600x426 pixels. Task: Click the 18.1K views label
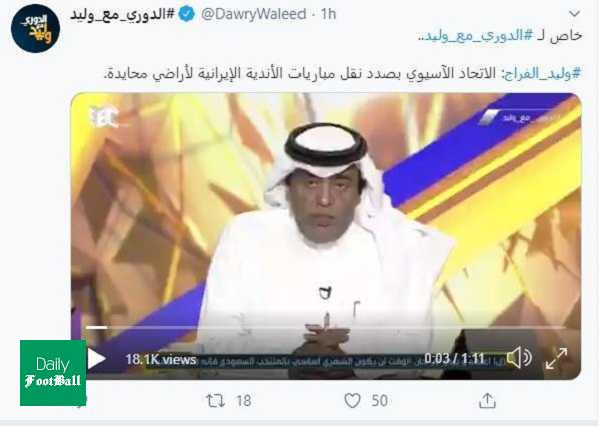point(161,359)
